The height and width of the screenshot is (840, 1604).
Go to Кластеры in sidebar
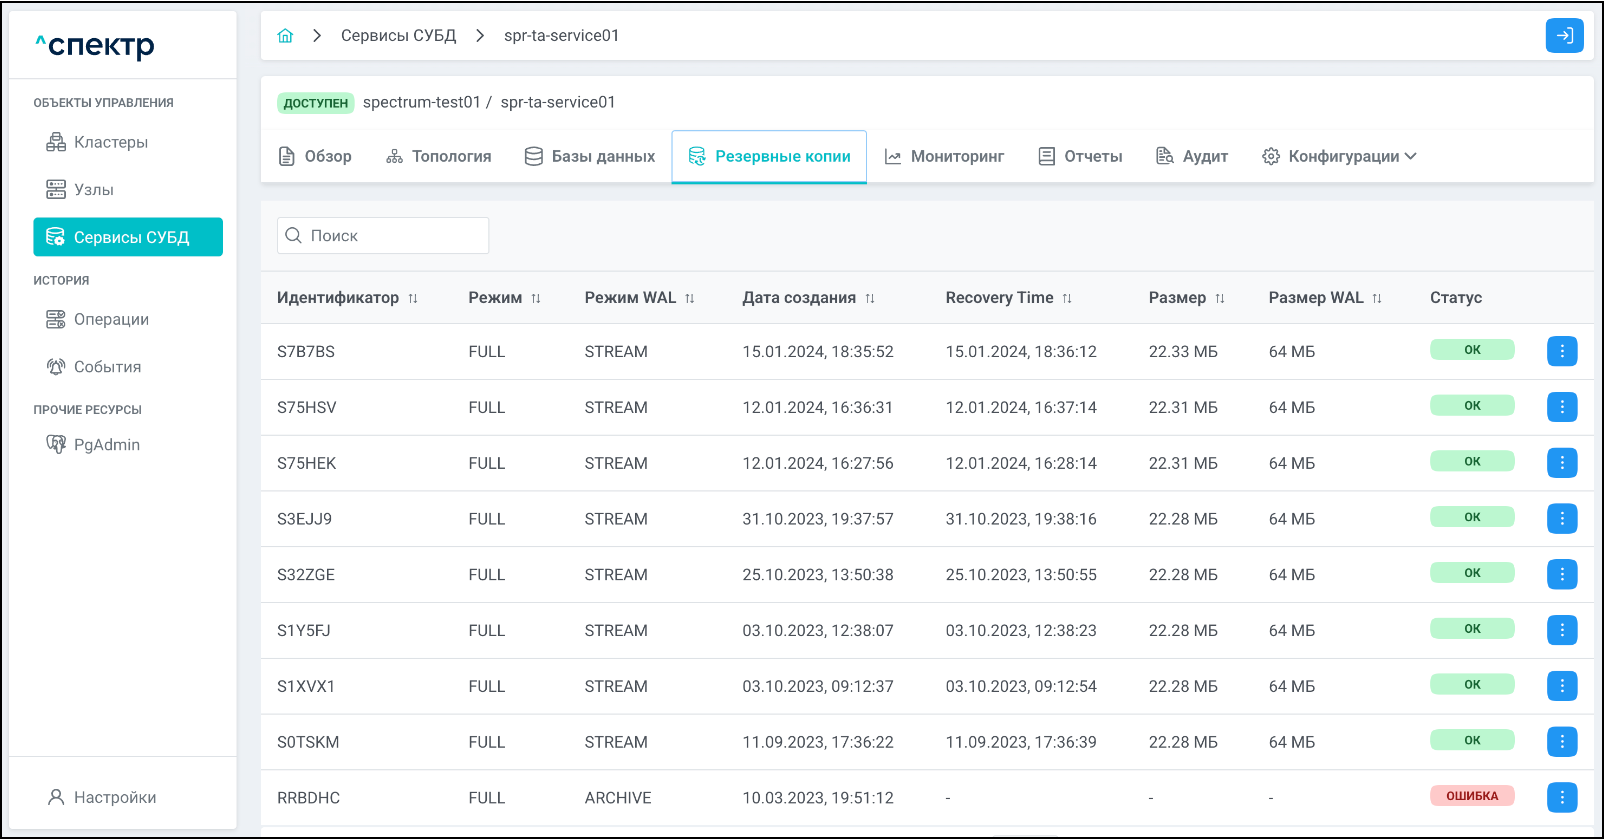(110, 142)
